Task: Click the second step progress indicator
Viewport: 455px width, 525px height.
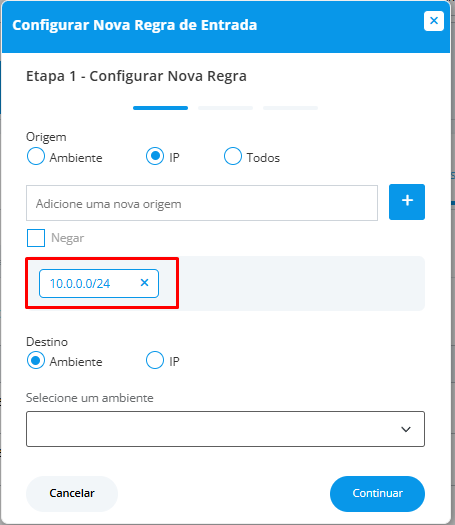Action: coord(225,108)
